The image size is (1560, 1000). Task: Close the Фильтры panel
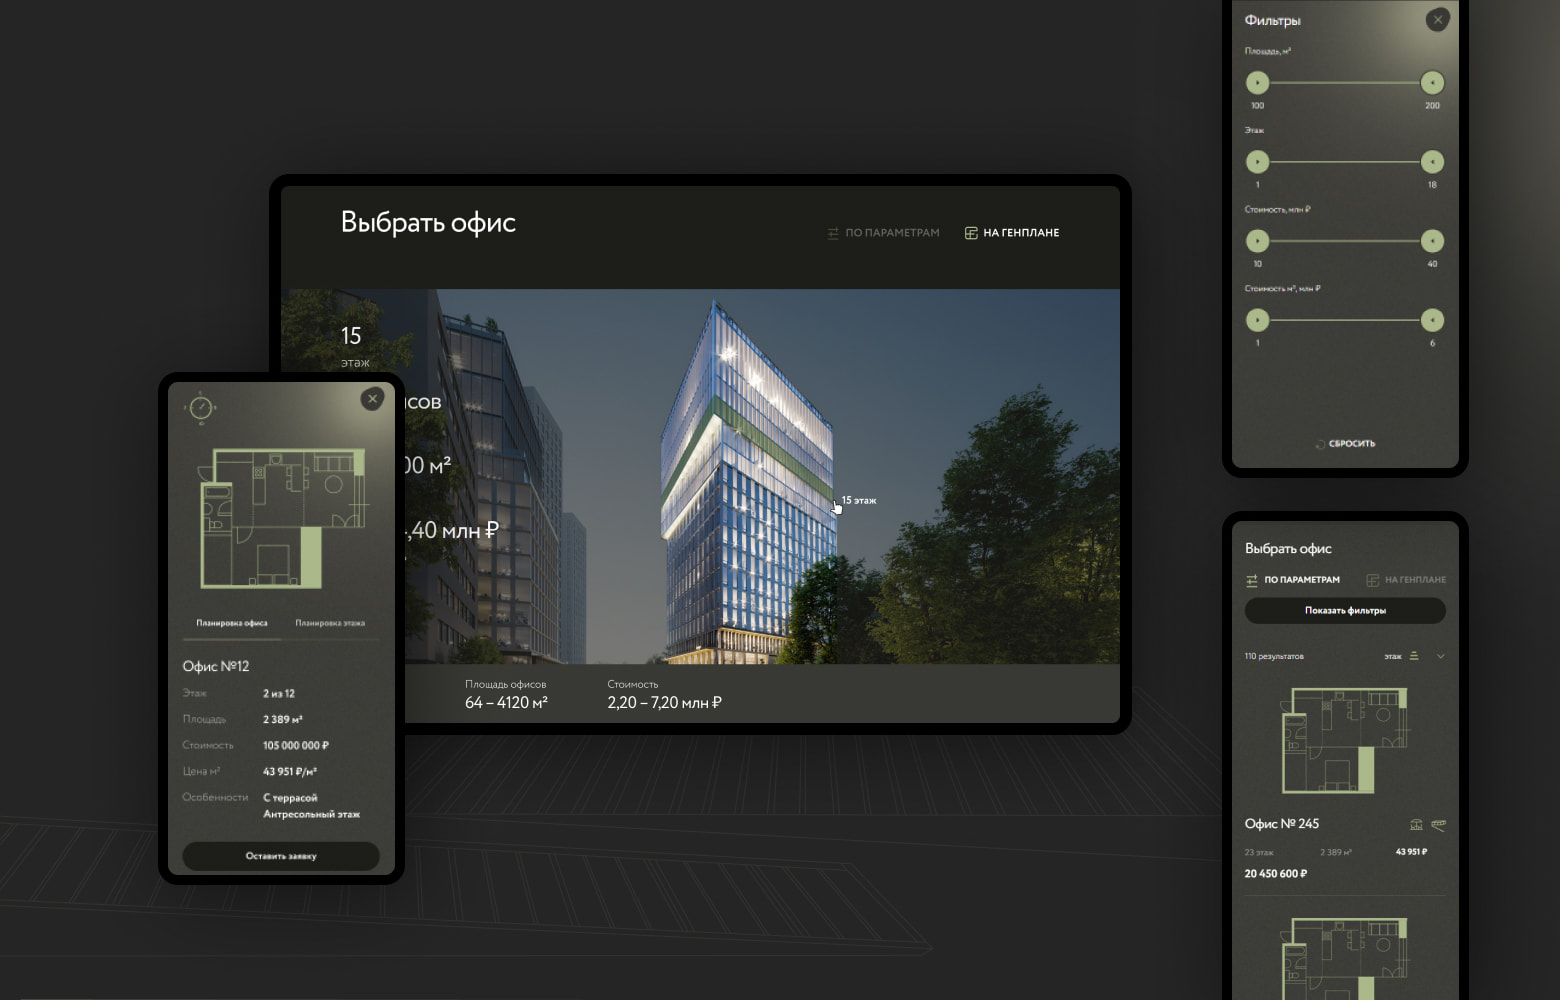pyautogui.click(x=1437, y=19)
